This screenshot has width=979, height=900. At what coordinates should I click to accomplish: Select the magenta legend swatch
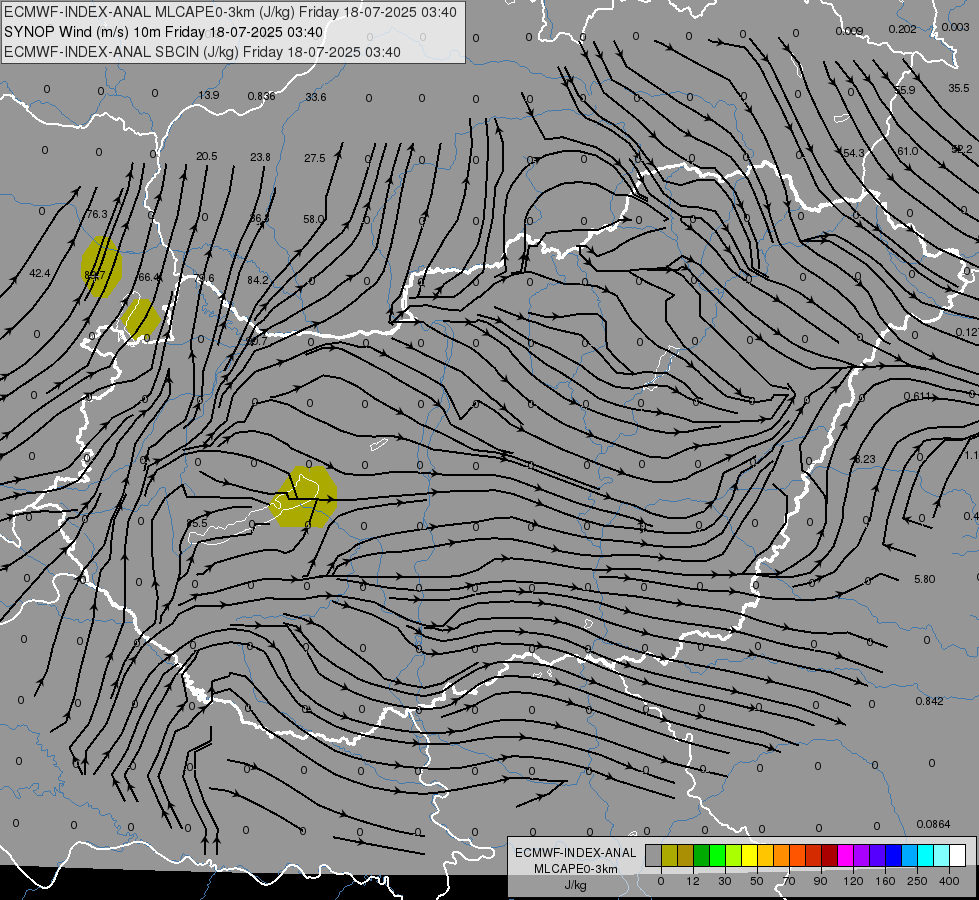pos(845,856)
